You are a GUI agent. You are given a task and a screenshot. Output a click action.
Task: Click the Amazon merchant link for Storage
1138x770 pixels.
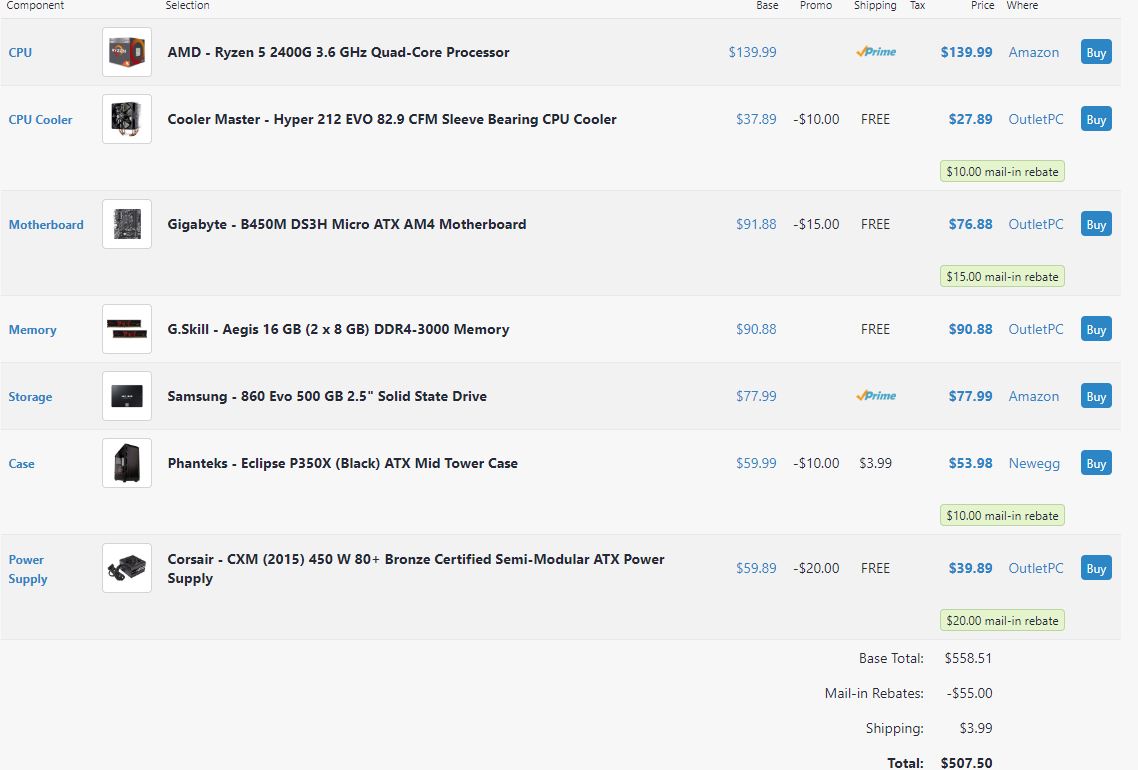[x=1033, y=396]
